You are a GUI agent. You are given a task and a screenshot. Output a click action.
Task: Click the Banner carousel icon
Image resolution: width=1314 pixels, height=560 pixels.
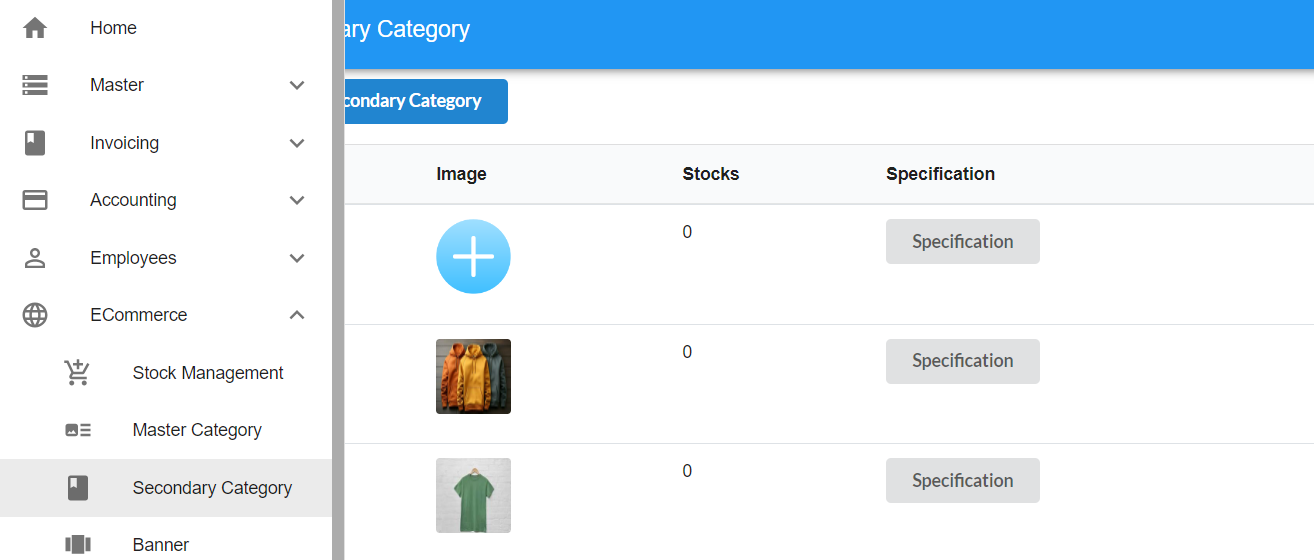point(77,545)
